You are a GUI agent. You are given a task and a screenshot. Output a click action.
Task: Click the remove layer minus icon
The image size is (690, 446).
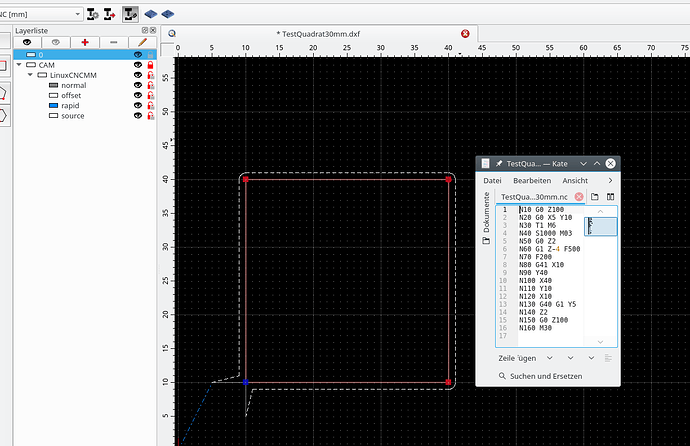point(113,43)
